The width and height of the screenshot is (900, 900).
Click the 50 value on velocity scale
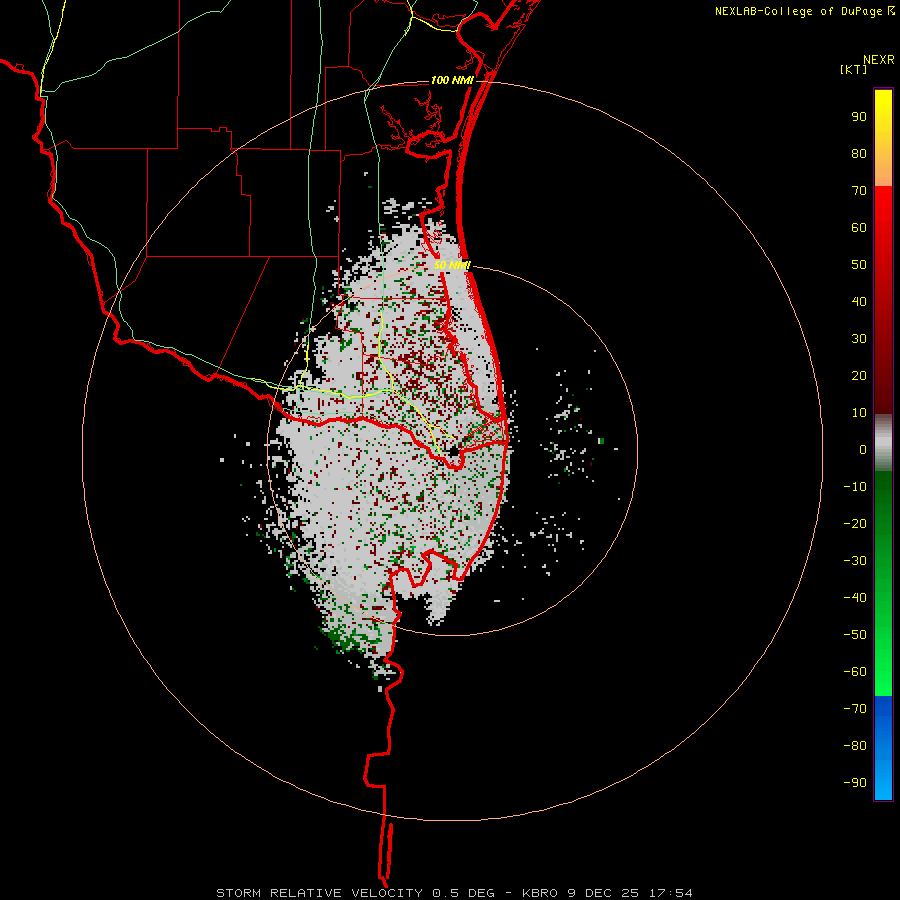(x=859, y=265)
